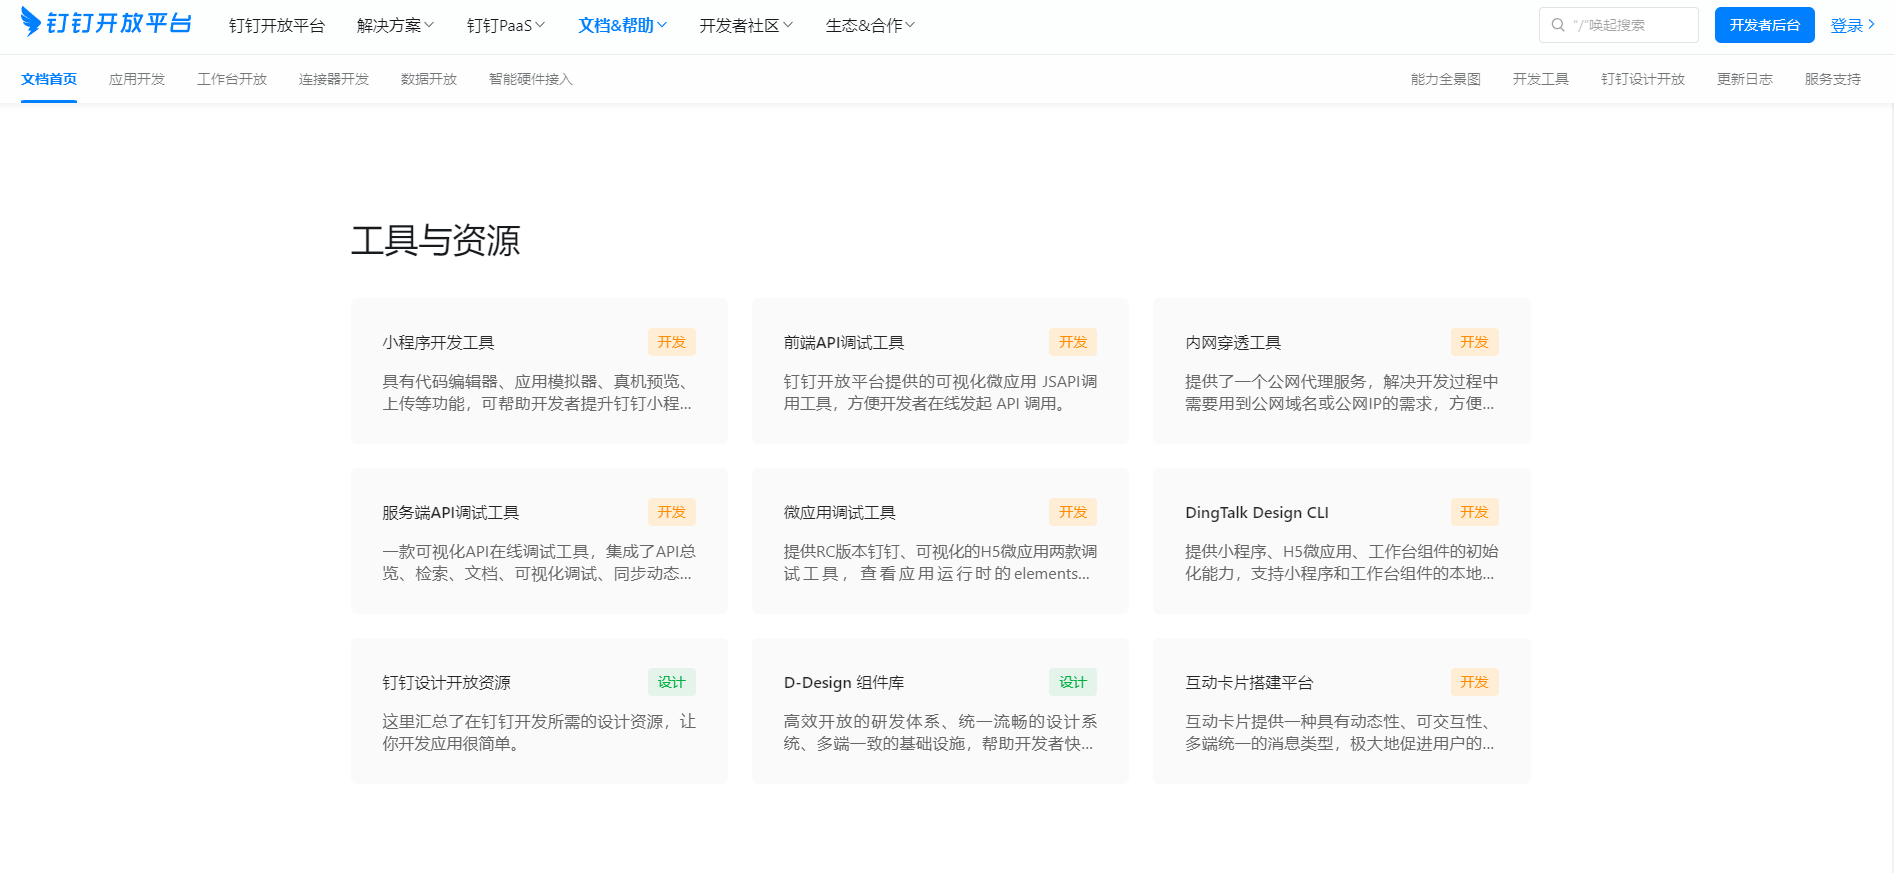Open the 钉钉设计开放 link
This screenshot has width=1894, height=873.
[1643, 79]
